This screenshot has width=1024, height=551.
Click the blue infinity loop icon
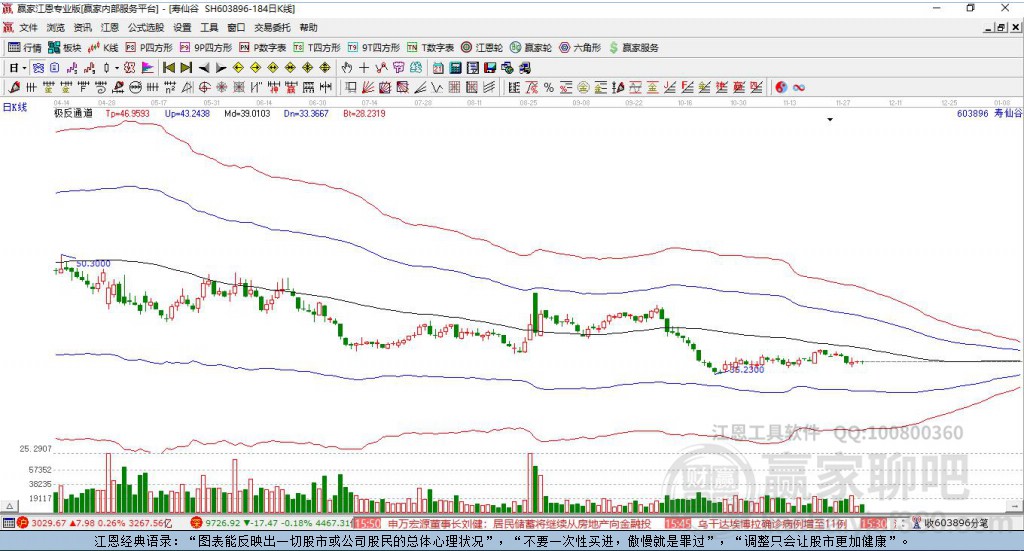tap(798, 87)
